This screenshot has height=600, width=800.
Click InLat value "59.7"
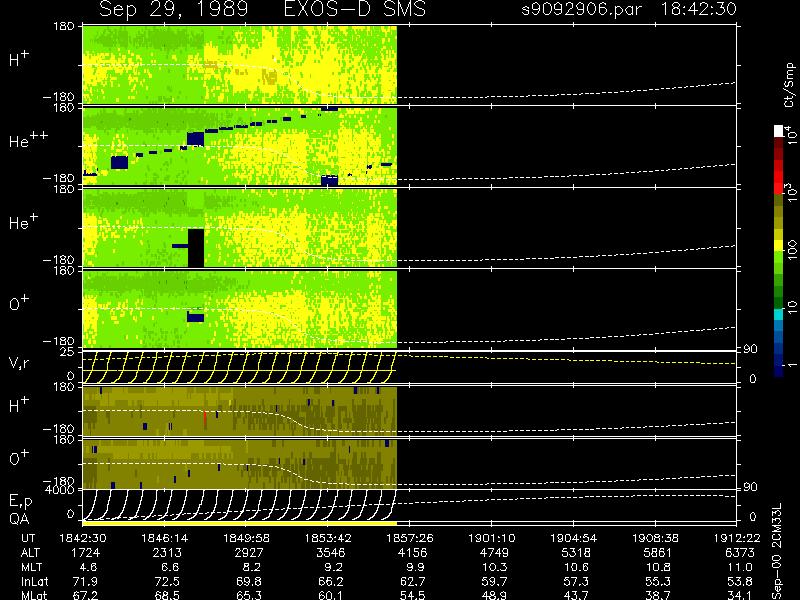coord(494,581)
